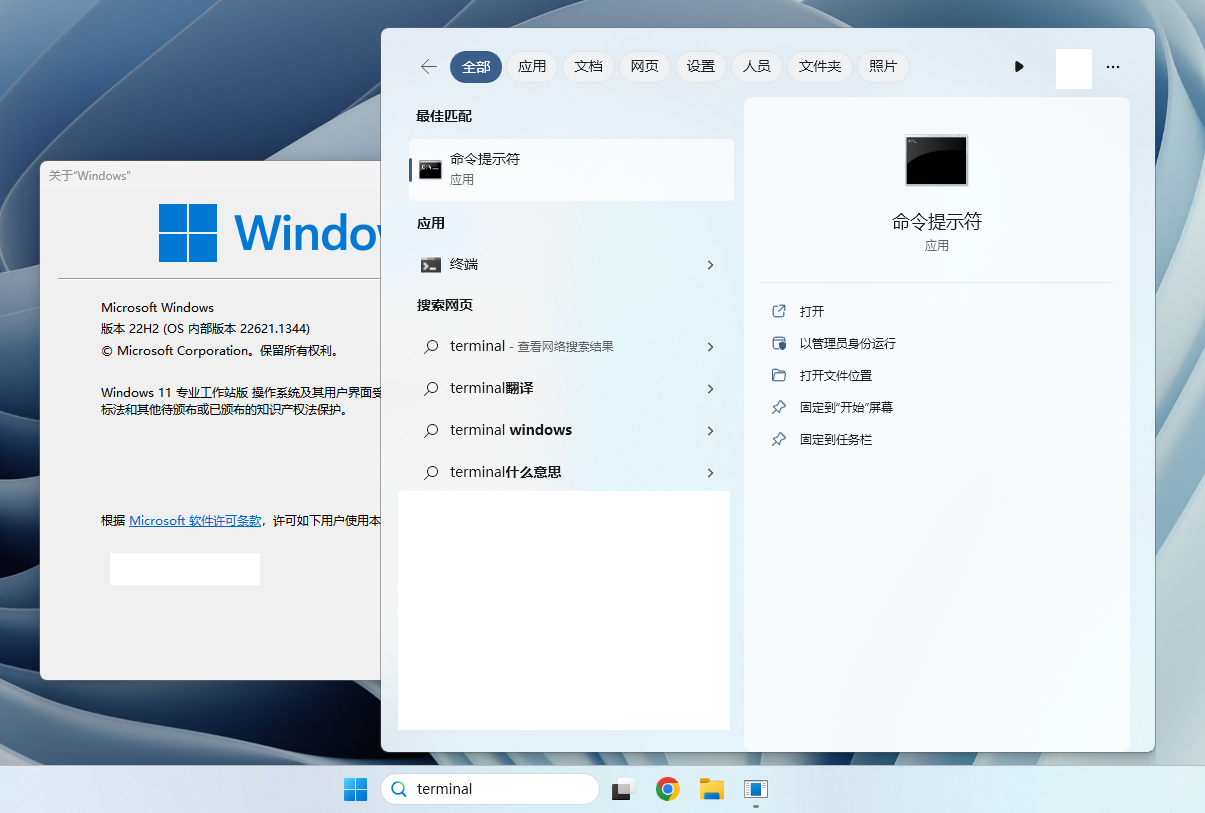Click the 终端 terminal icon
The height and width of the screenshot is (813, 1205).
[430, 265]
